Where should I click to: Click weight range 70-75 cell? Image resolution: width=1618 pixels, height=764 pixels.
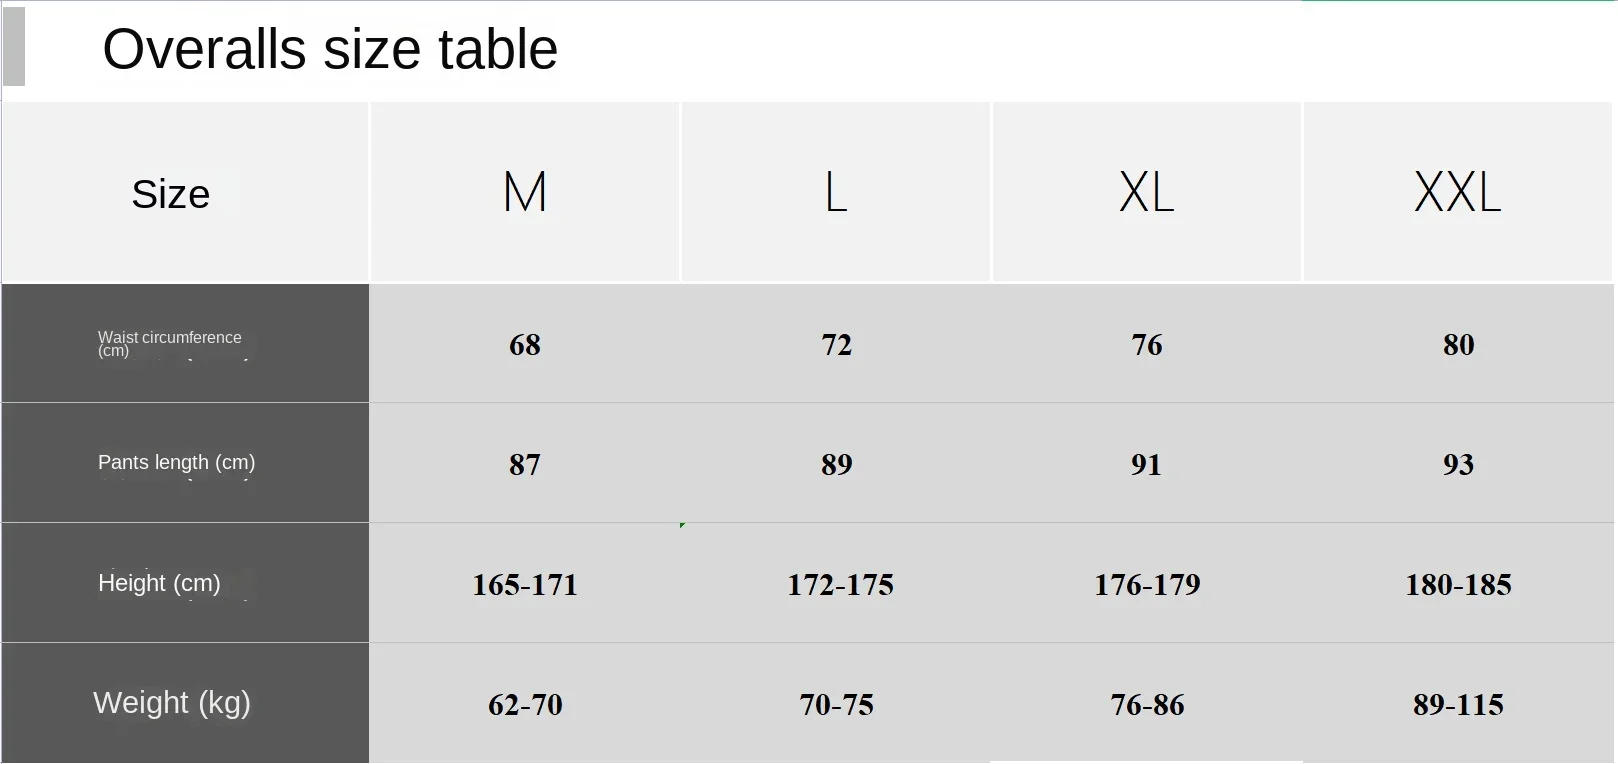pos(837,705)
